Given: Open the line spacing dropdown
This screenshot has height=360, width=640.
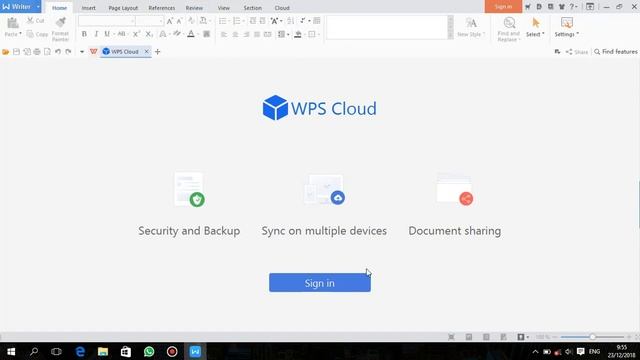Looking at the screenshot, I should point(283,35).
